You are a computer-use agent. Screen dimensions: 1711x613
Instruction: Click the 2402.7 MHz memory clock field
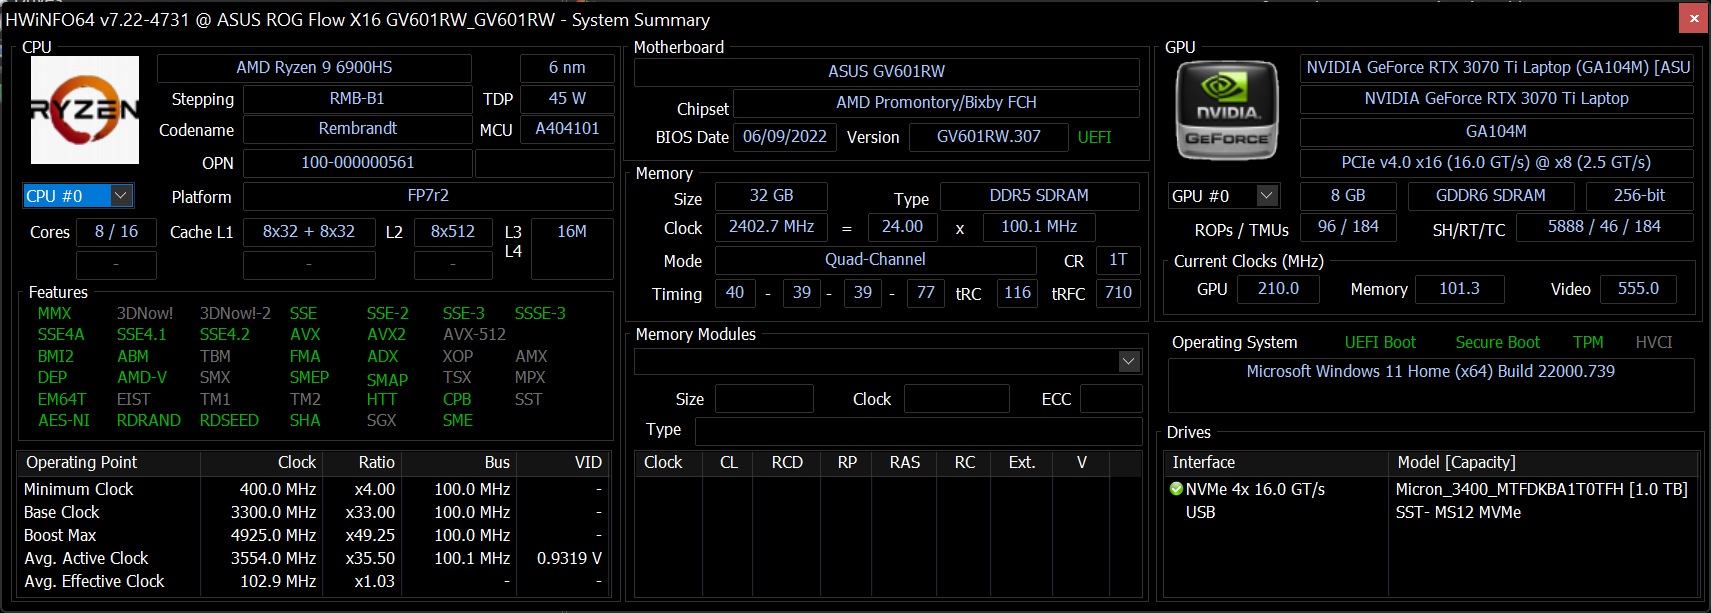point(771,227)
